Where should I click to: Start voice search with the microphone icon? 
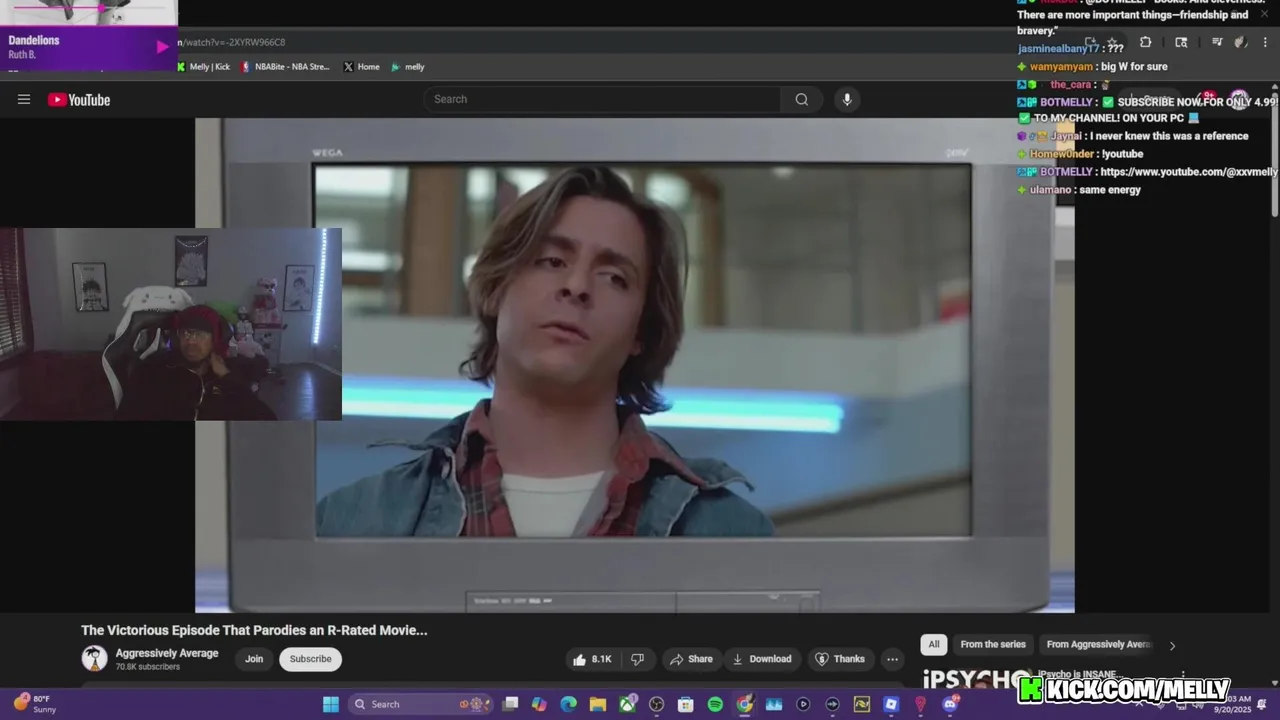[847, 99]
